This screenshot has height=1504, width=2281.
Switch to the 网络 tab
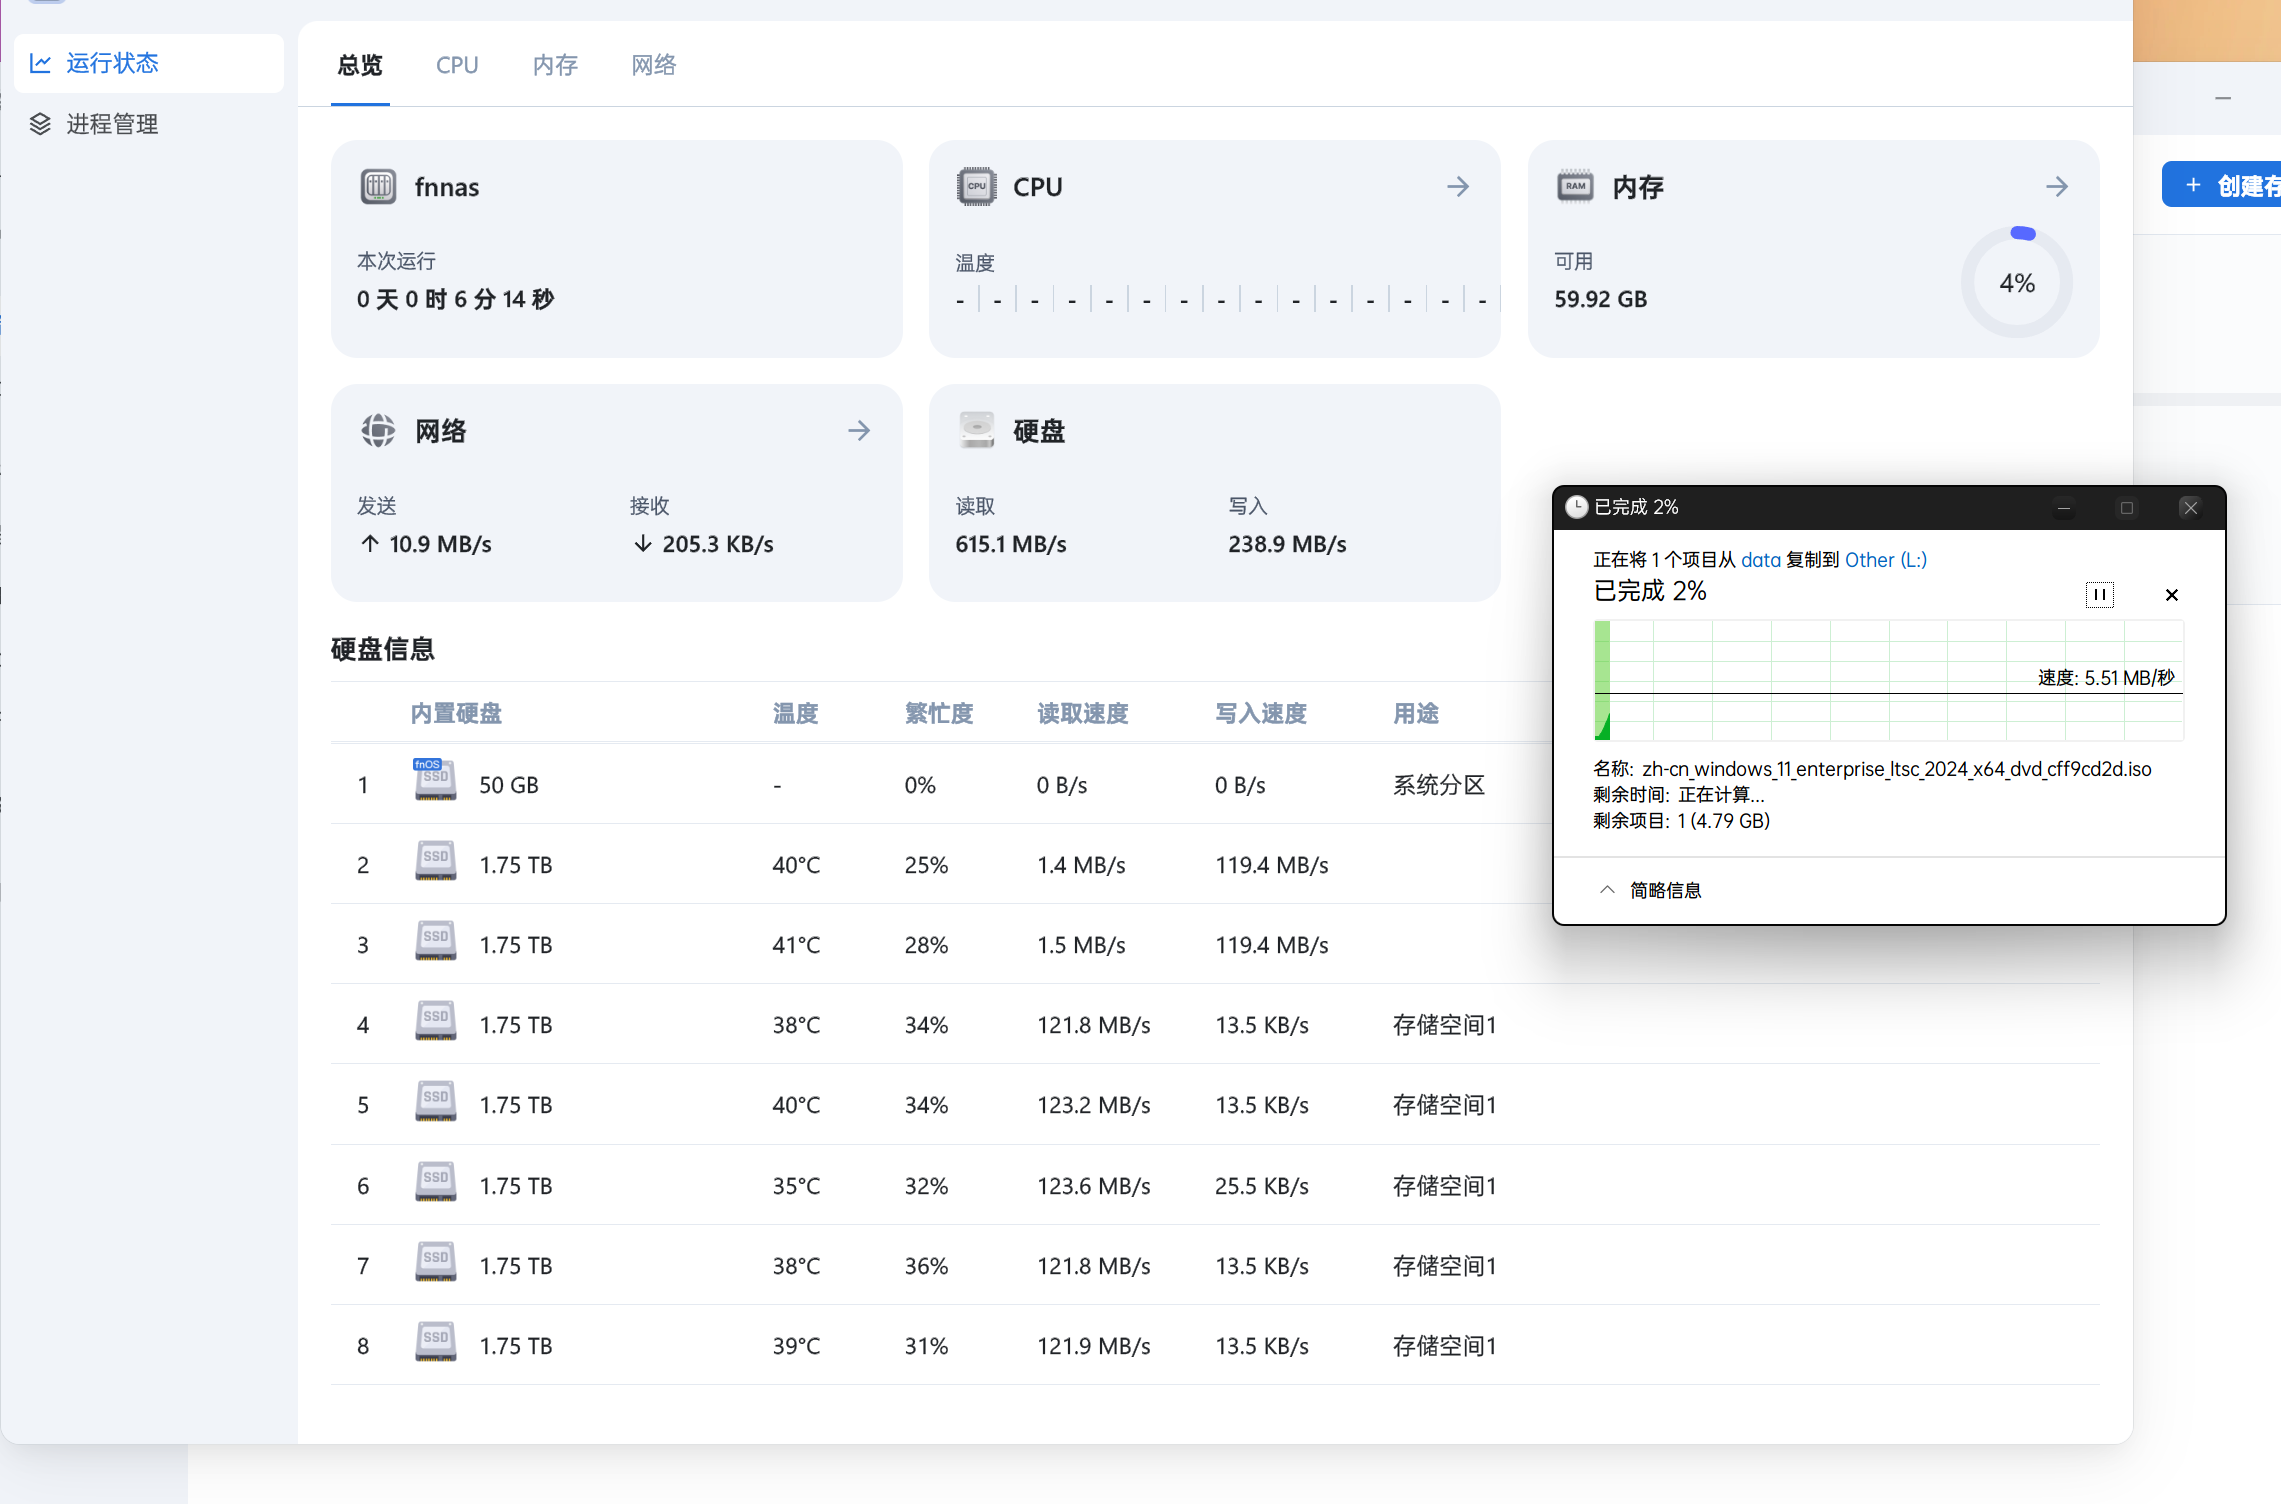tap(654, 65)
